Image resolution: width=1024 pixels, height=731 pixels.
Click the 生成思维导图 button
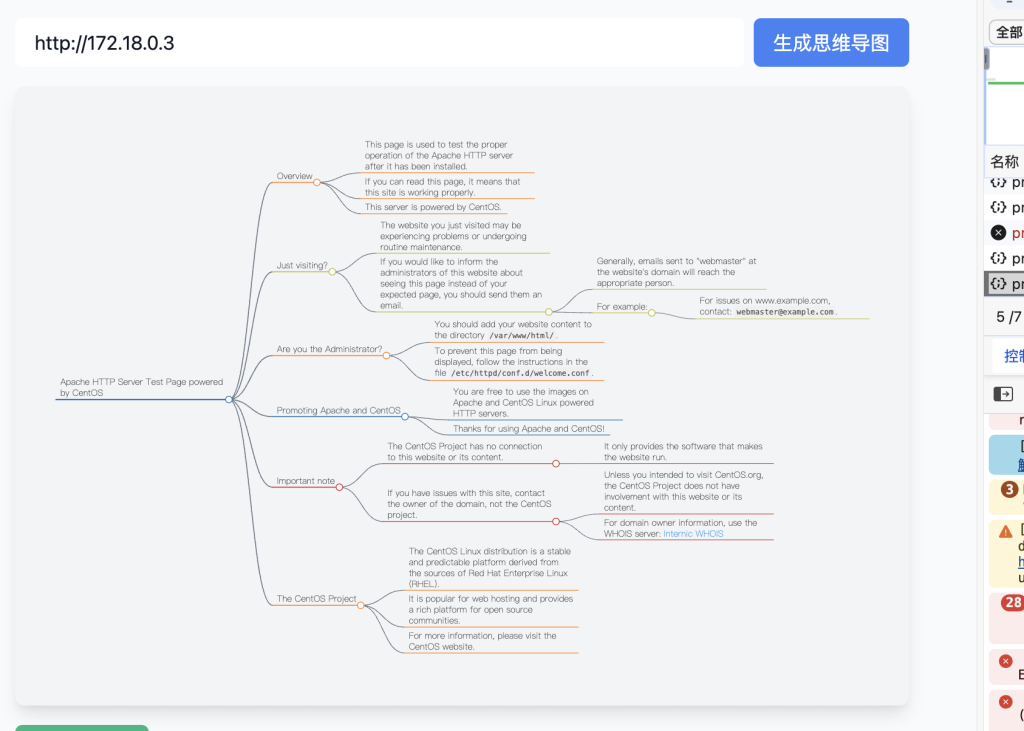click(830, 43)
